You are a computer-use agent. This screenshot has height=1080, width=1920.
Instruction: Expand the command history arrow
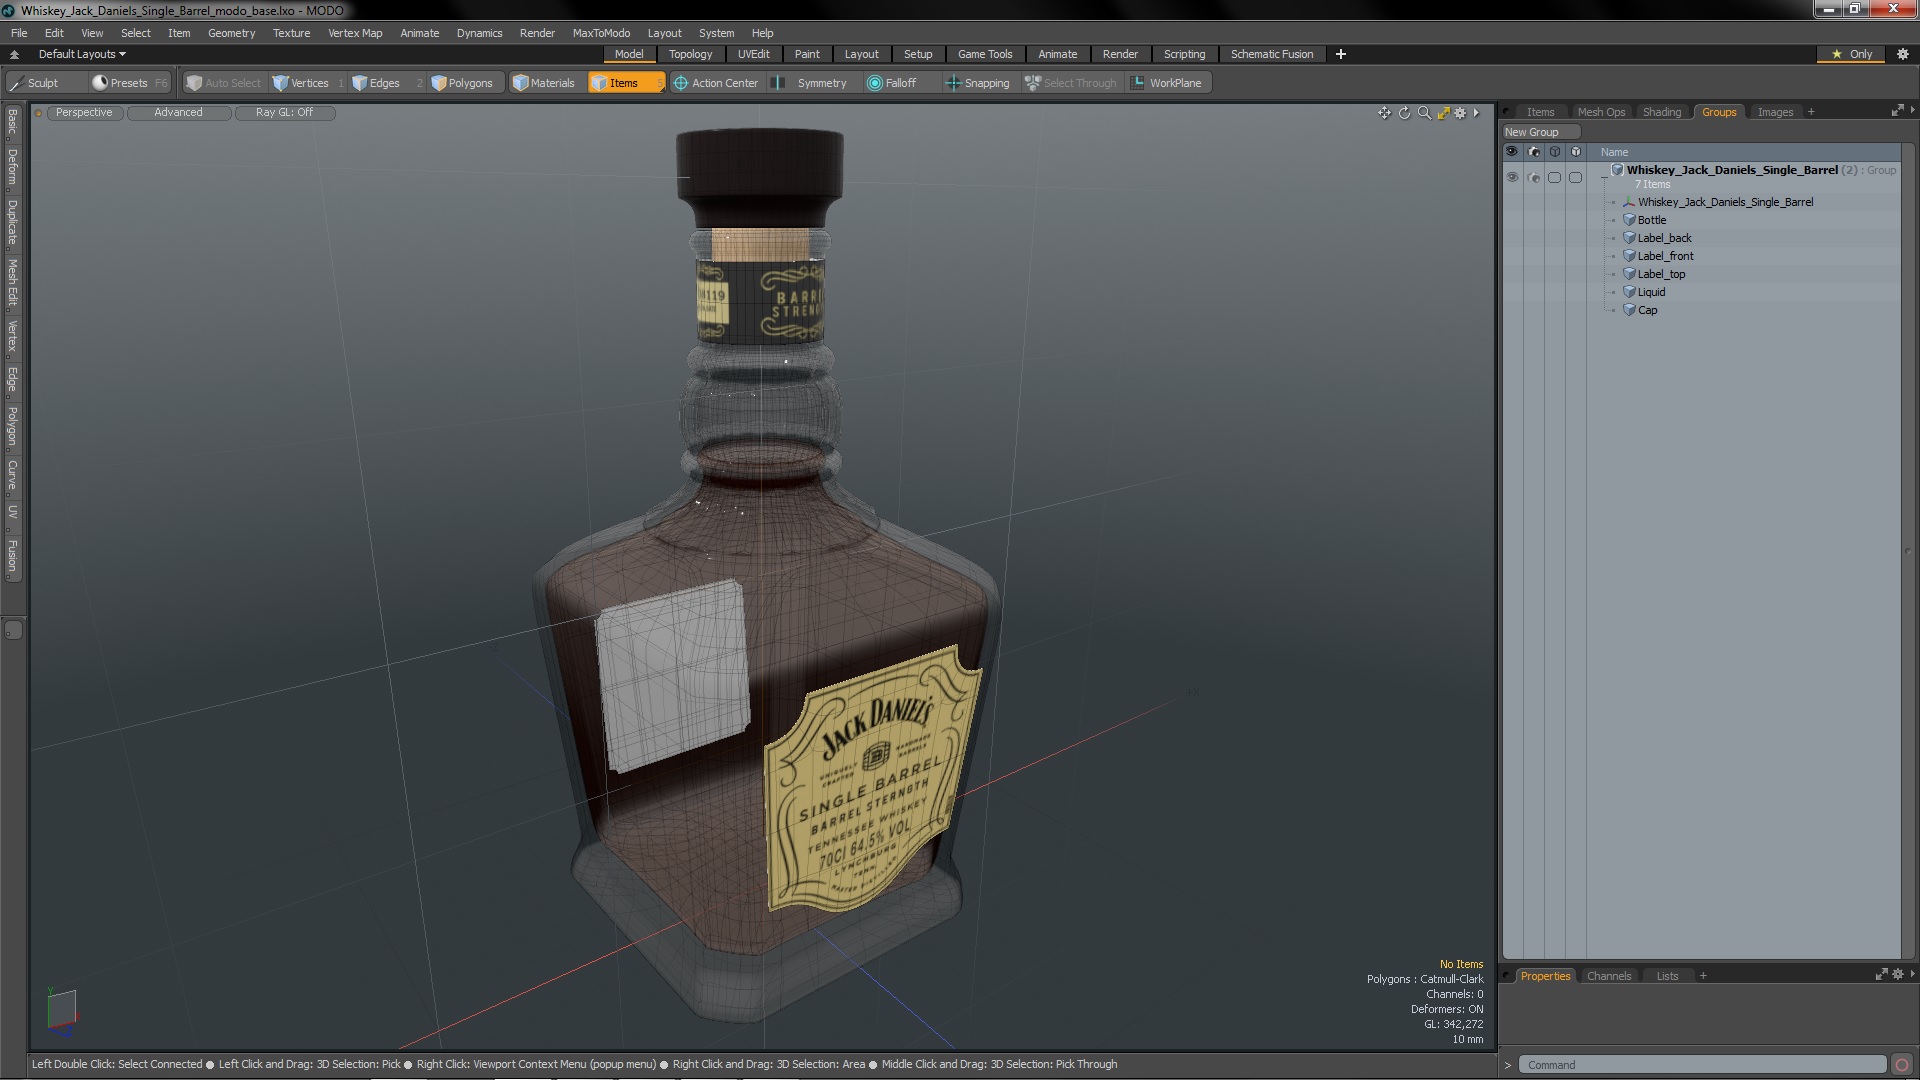coord(1508,1065)
